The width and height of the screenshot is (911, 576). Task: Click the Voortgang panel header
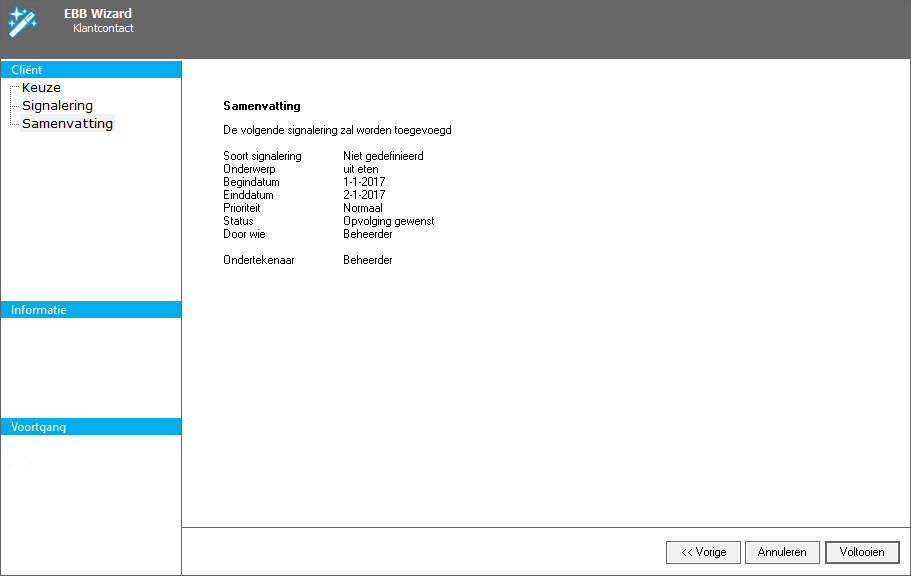[91, 427]
